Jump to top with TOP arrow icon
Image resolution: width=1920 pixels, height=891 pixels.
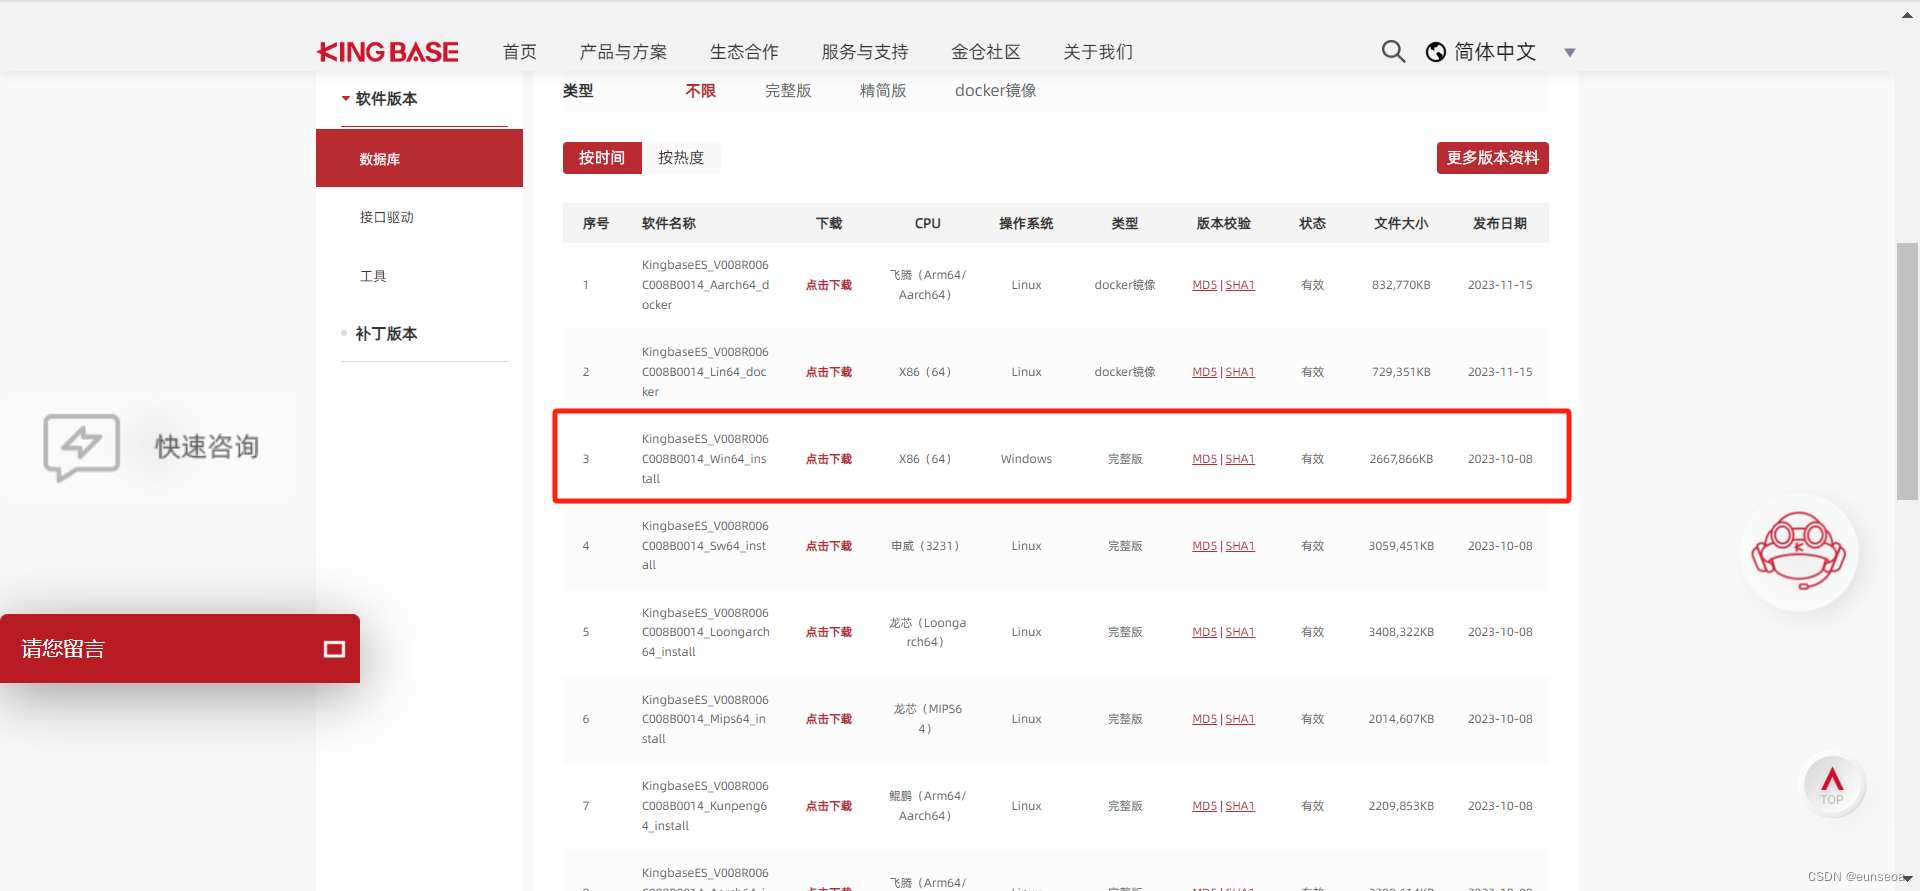click(x=1832, y=786)
